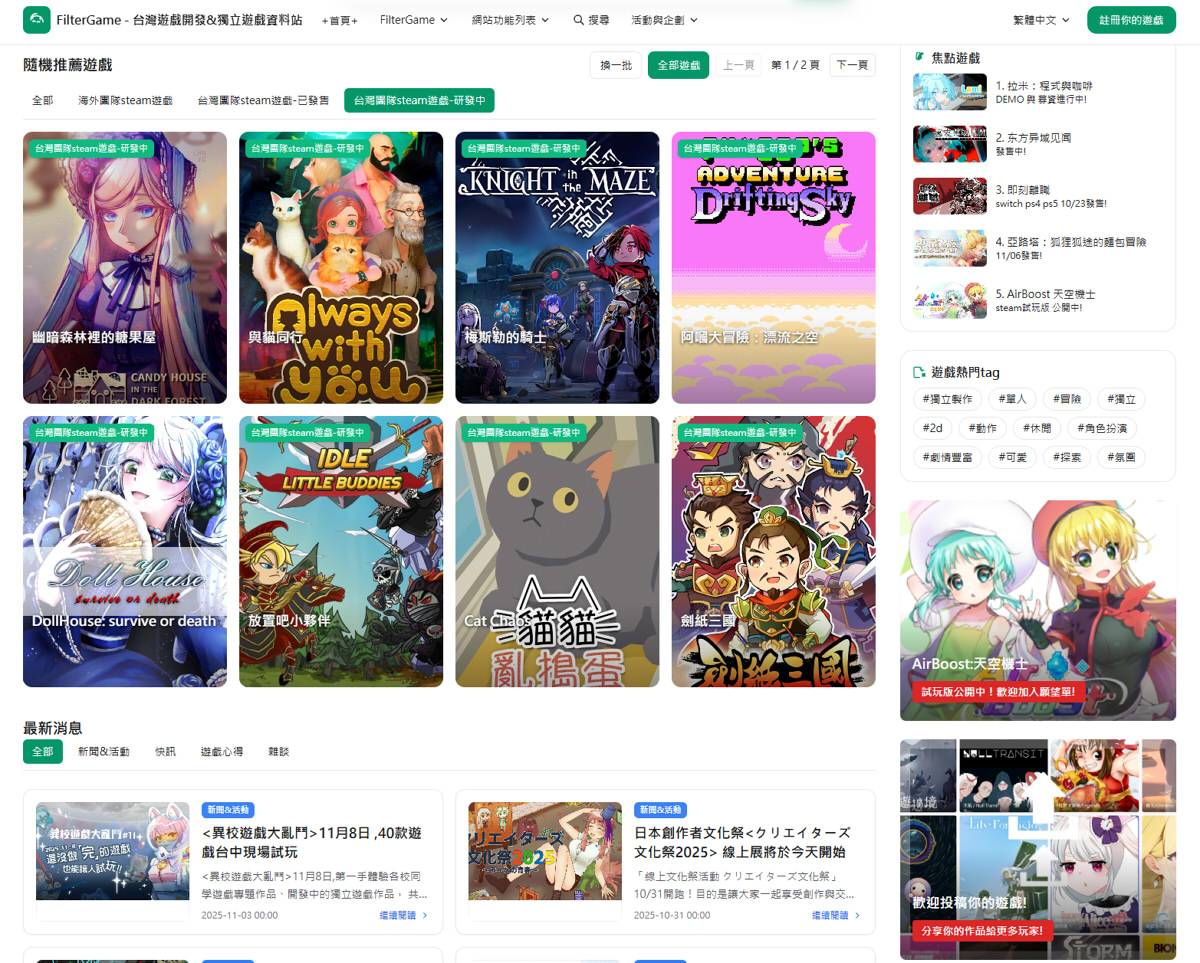This screenshot has width=1200, height=963.
Task: Open 拉米：程式與咖啡 focus game thumbnail
Action: coord(949,92)
